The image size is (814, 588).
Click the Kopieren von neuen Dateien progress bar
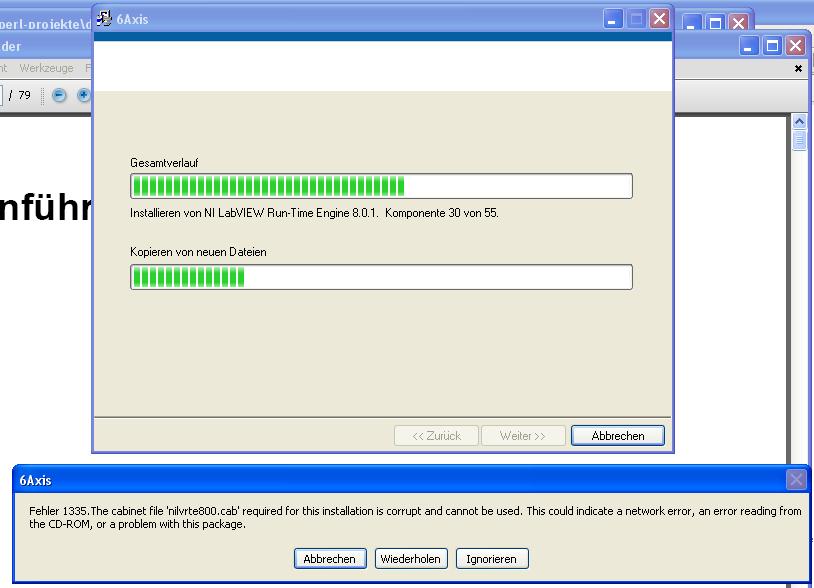coord(382,277)
